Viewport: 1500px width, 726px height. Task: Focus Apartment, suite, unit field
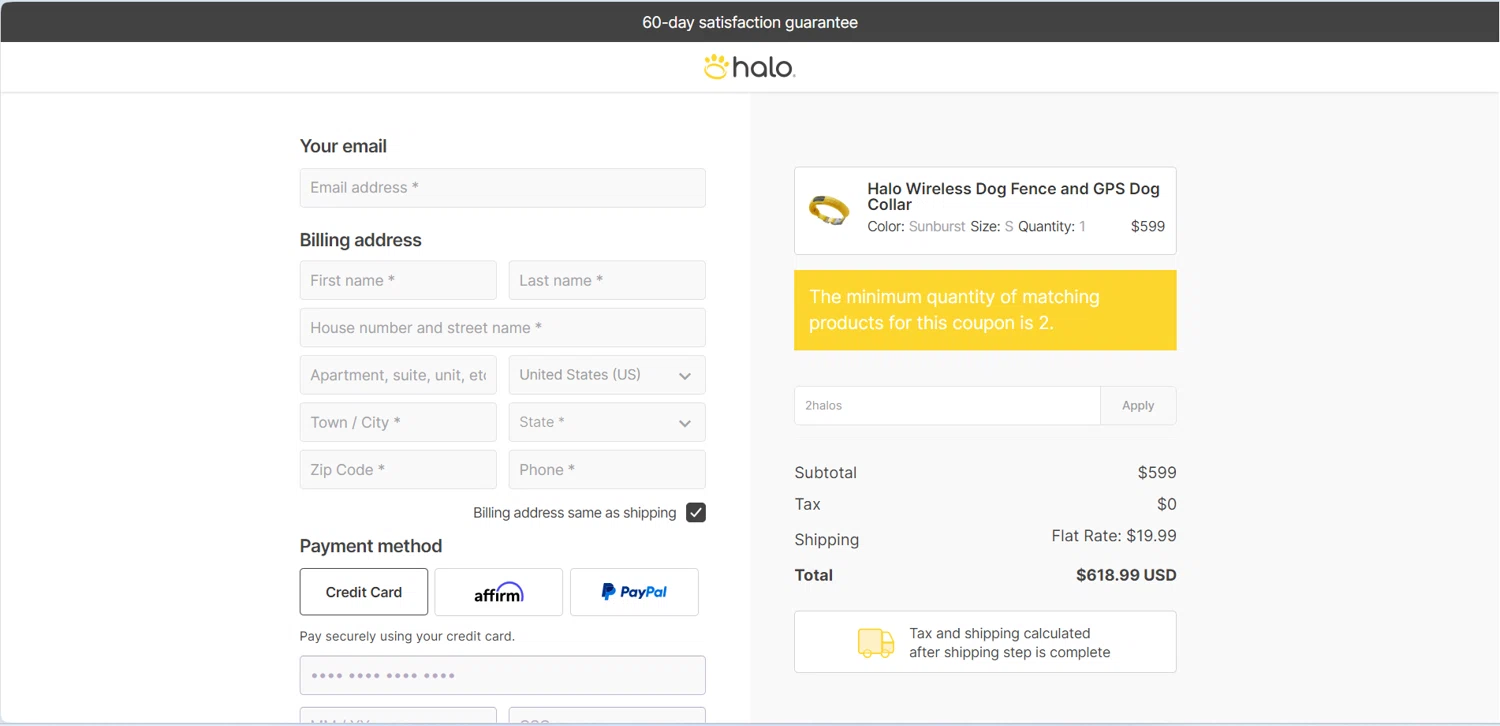(x=398, y=375)
